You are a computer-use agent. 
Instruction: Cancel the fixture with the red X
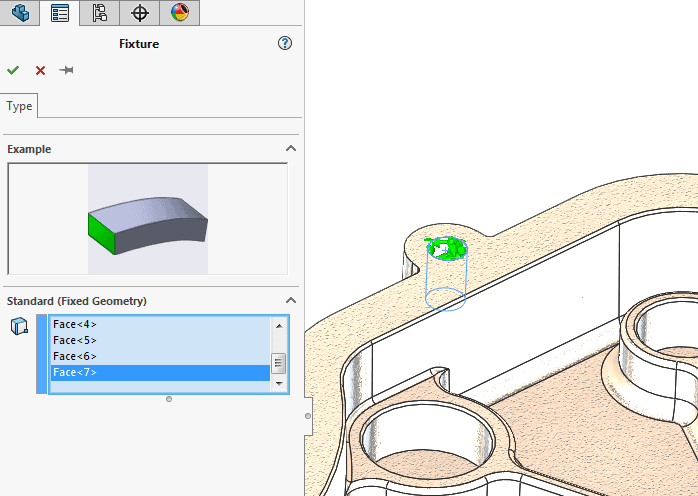(x=40, y=70)
